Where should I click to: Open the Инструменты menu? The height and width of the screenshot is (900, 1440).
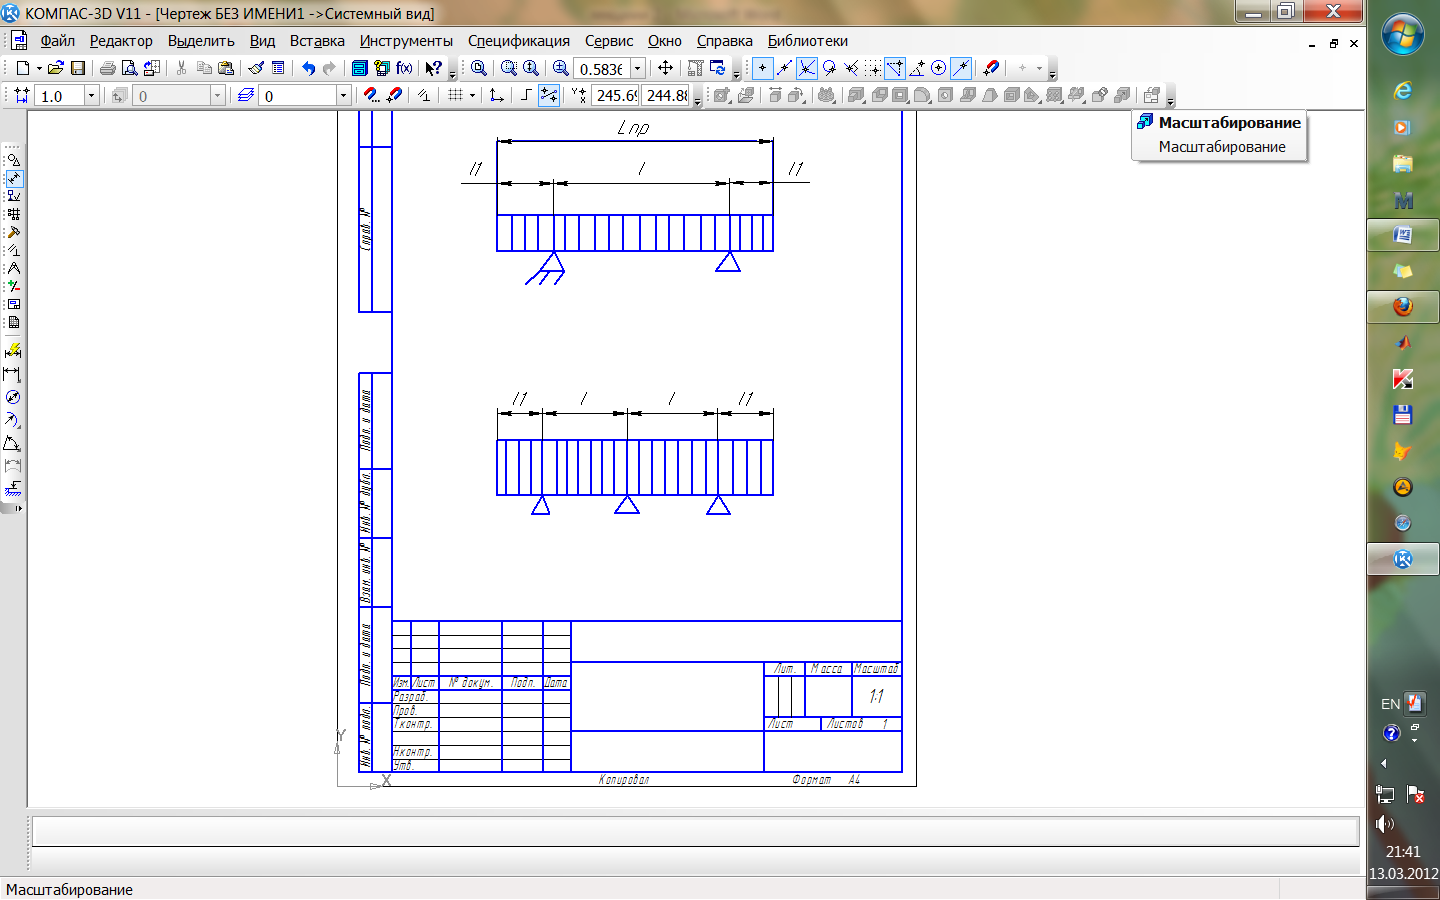[x=406, y=41]
